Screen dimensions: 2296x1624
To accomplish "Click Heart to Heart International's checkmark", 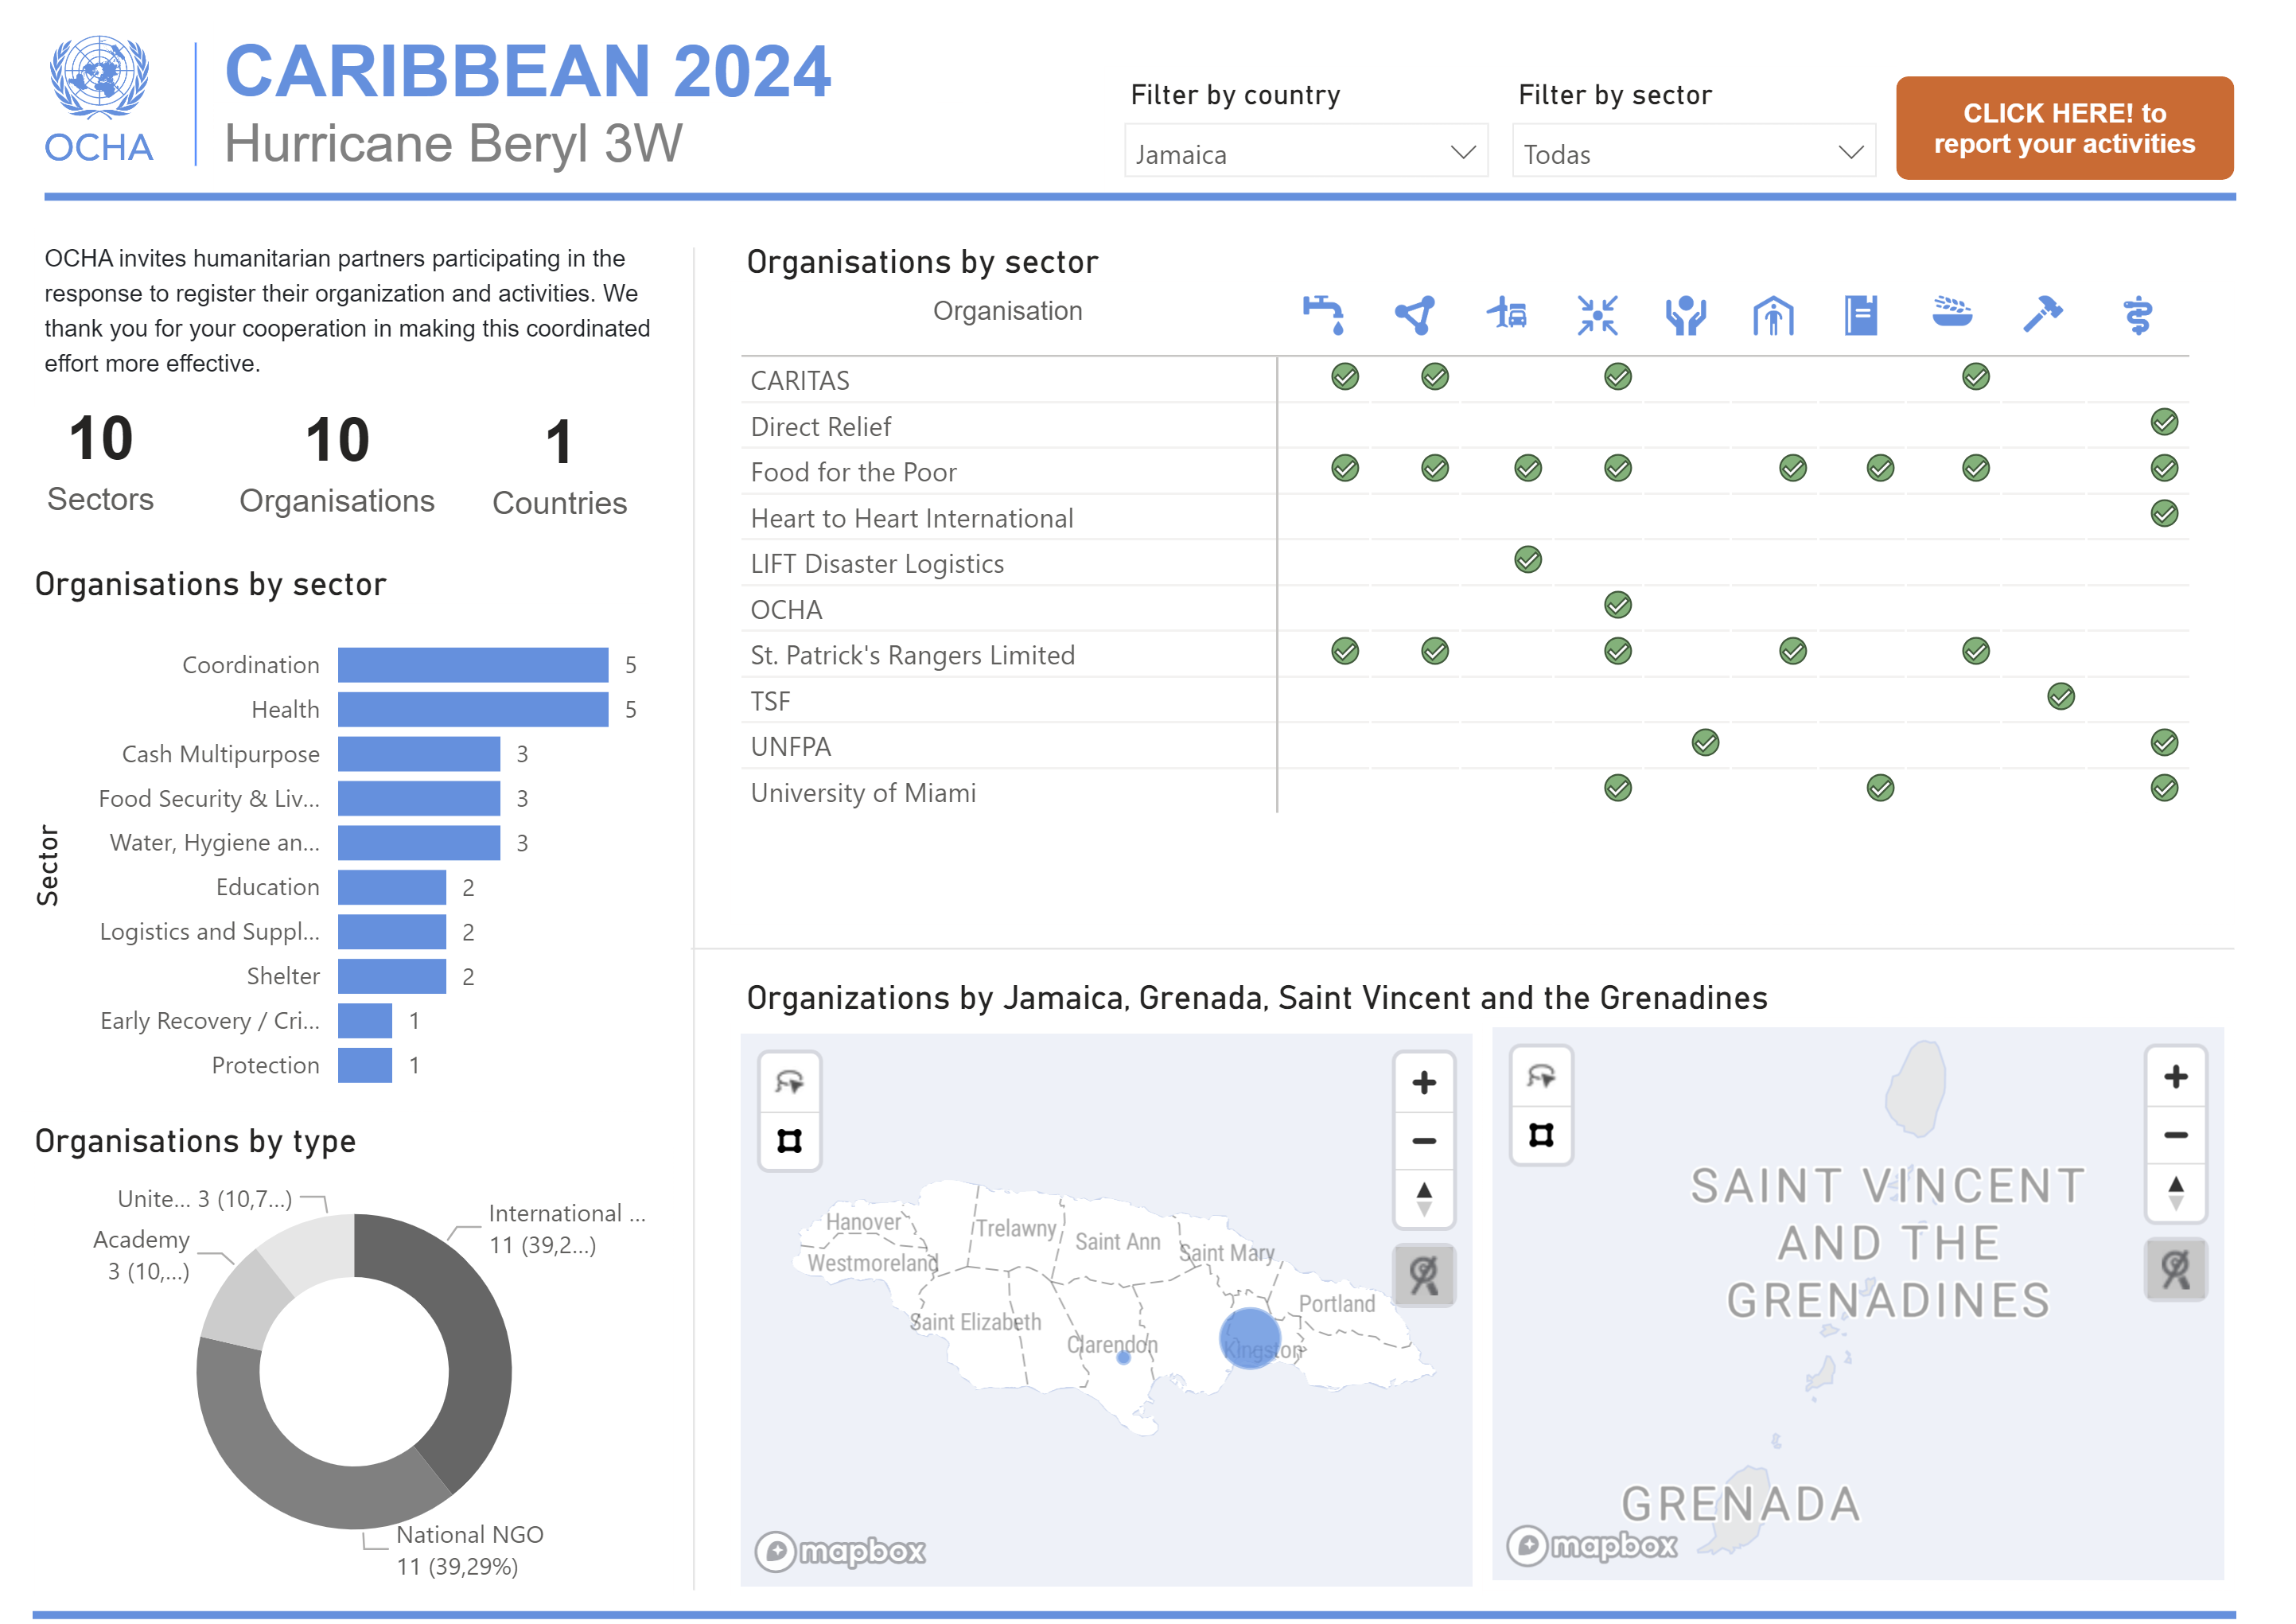I will [2164, 513].
